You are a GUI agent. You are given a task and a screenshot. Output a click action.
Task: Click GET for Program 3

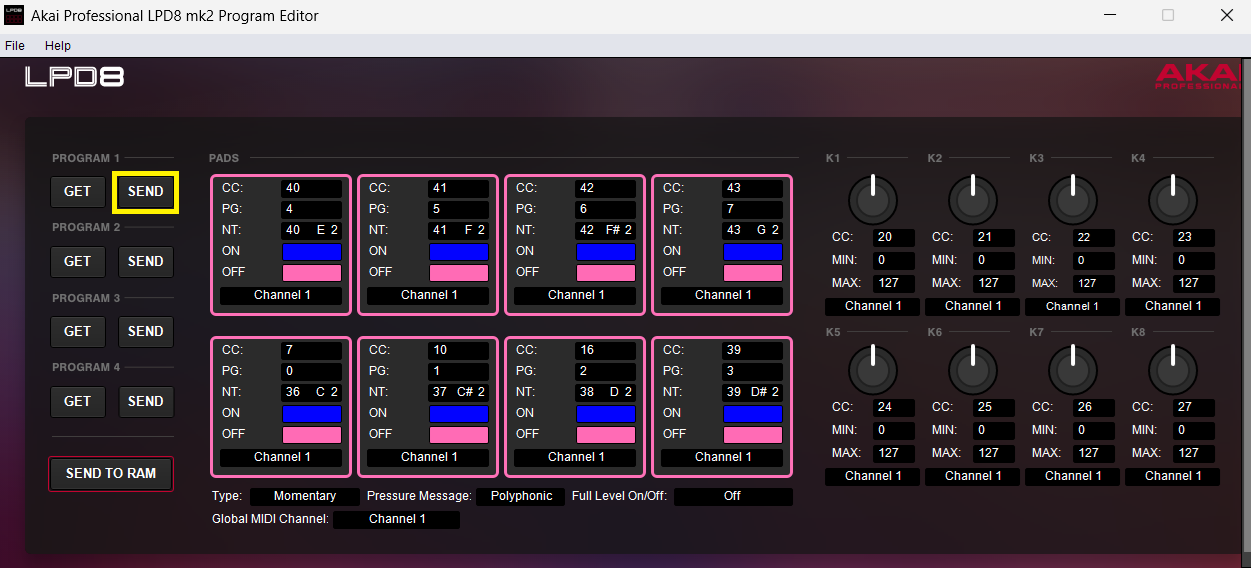coord(77,332)
